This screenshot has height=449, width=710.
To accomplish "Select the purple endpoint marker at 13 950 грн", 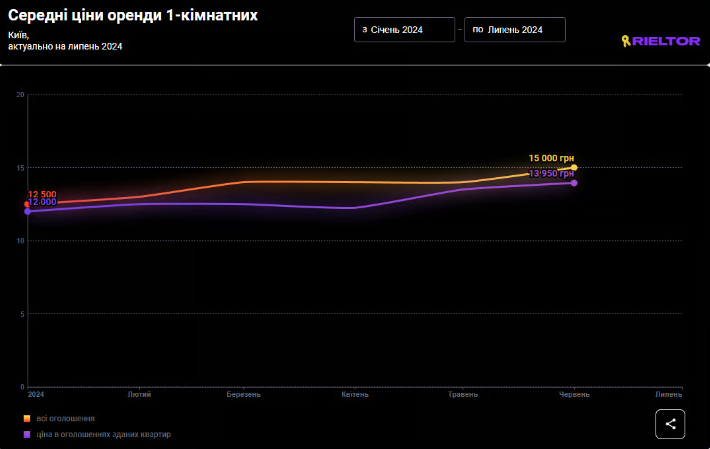I will point(574,183).
